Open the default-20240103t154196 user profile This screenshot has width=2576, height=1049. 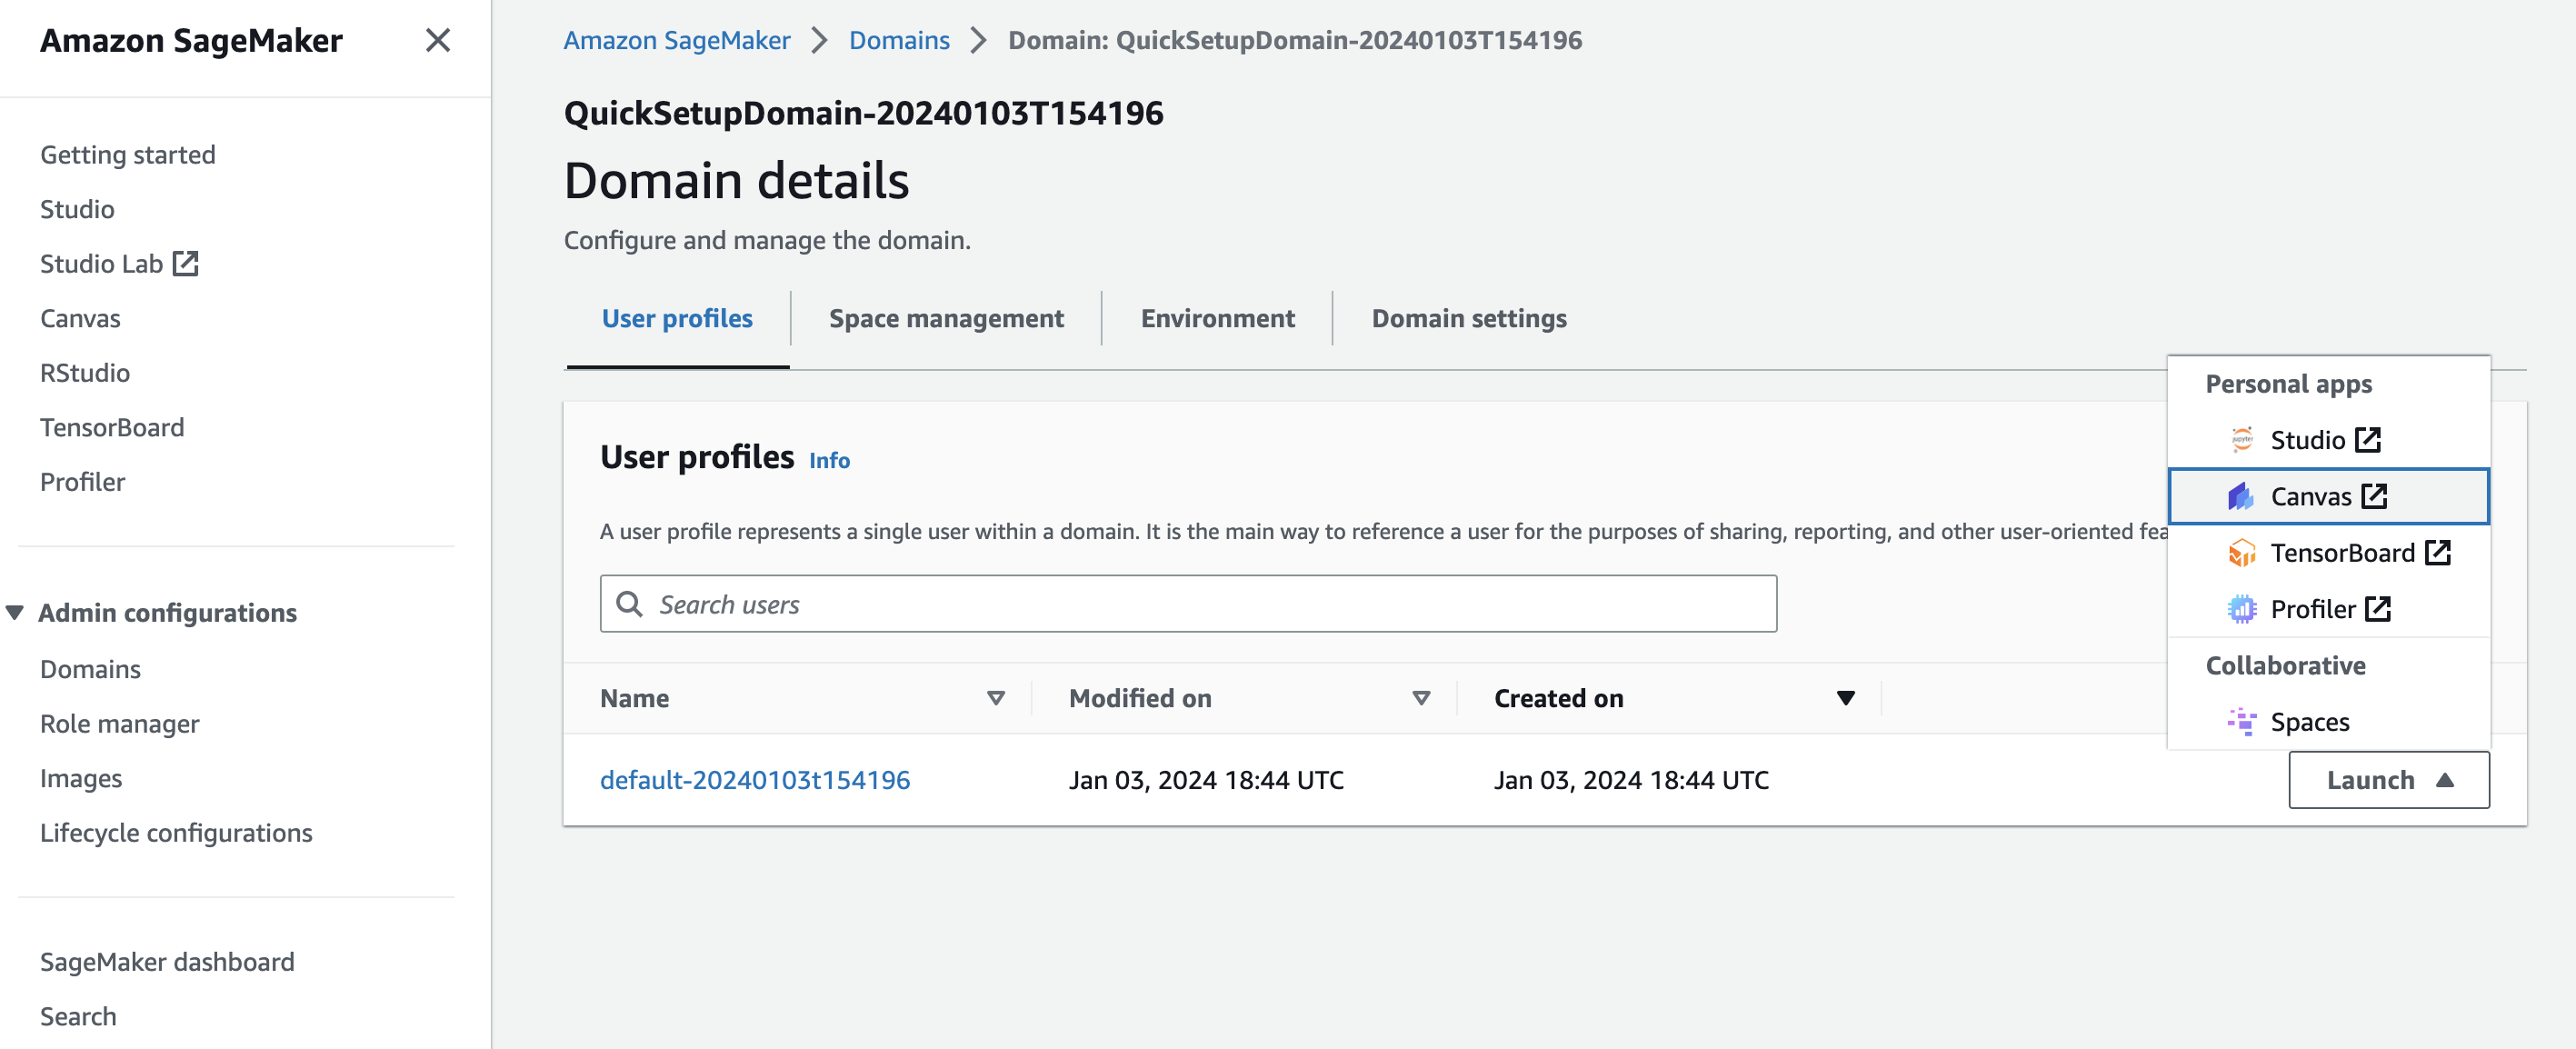coord(754,780)
